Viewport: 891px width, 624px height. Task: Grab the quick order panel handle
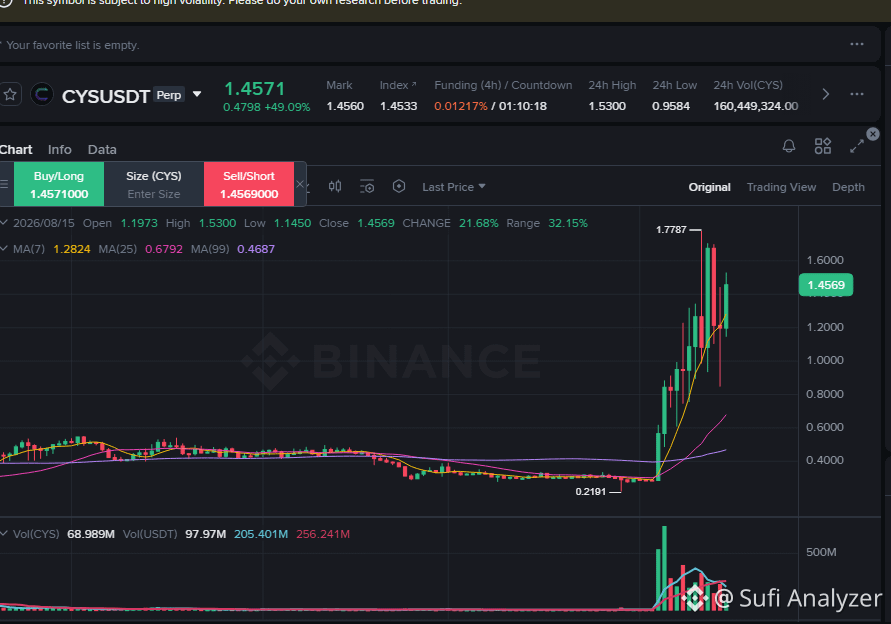[x=5, y=184]
